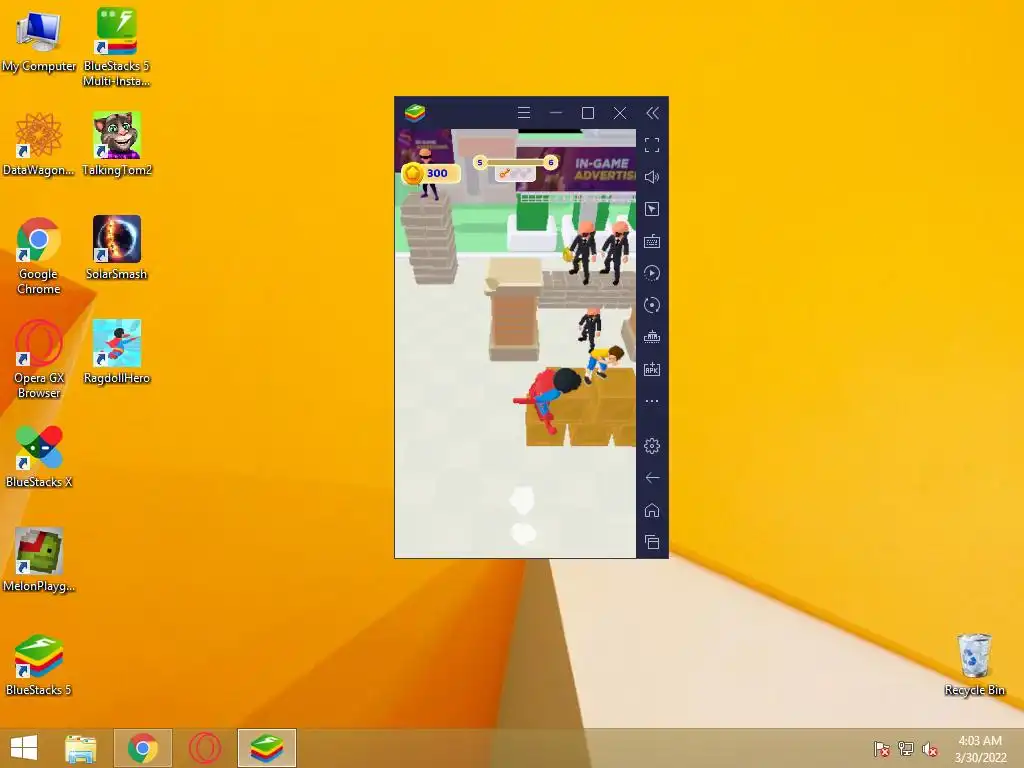The height and width of the screenshot is (768, 1024).
Task: Open the clock showing 4:03 AM
Action: coord(980,748)
